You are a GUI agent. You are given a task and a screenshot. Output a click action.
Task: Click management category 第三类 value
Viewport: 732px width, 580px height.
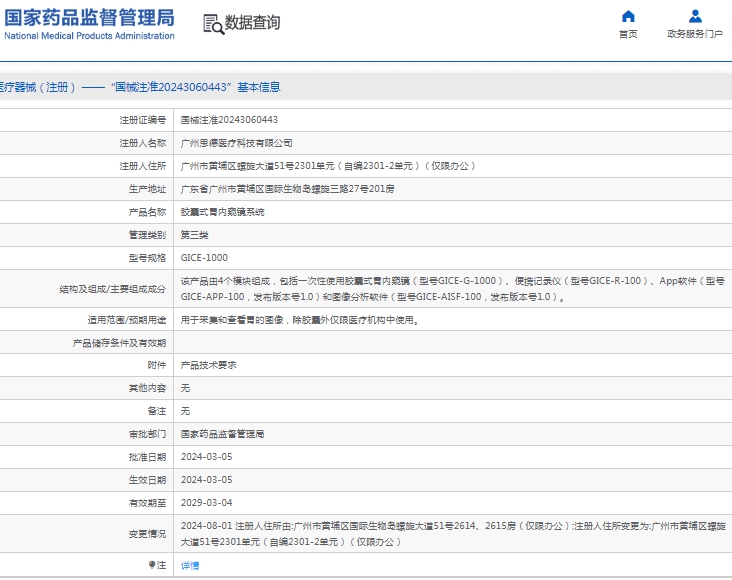click(194, 235)
